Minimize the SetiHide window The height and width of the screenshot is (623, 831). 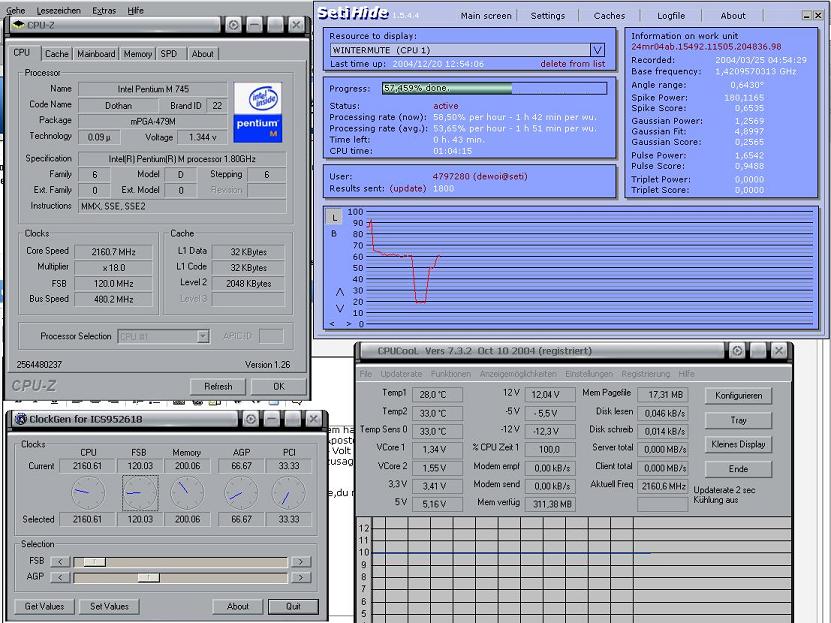click(x=807, y=16)
